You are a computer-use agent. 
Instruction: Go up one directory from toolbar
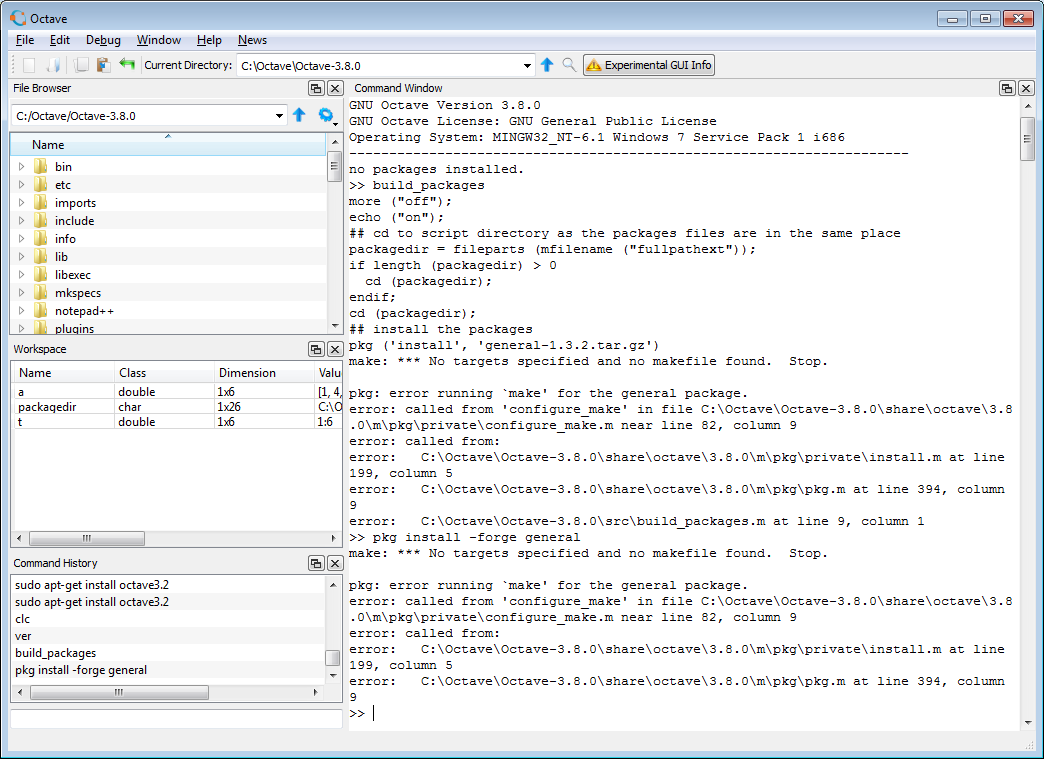[547, 65]
